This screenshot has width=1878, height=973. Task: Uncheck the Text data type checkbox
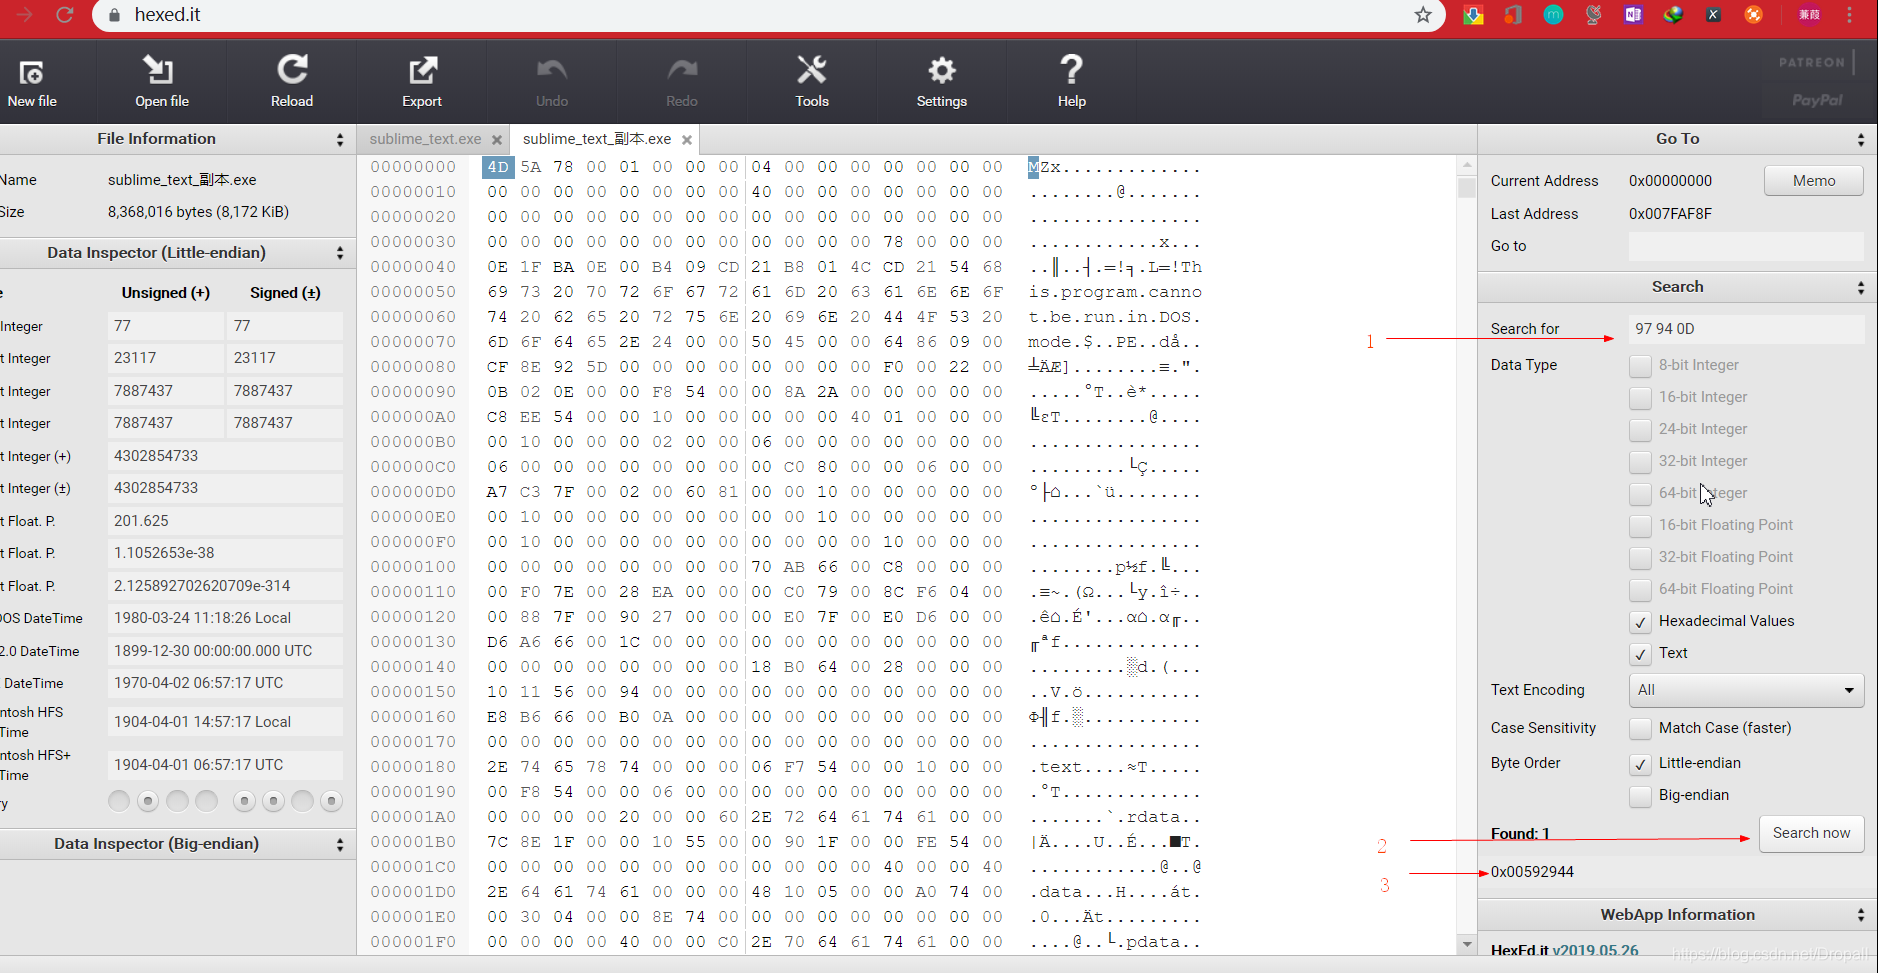tap(1640, 654)
